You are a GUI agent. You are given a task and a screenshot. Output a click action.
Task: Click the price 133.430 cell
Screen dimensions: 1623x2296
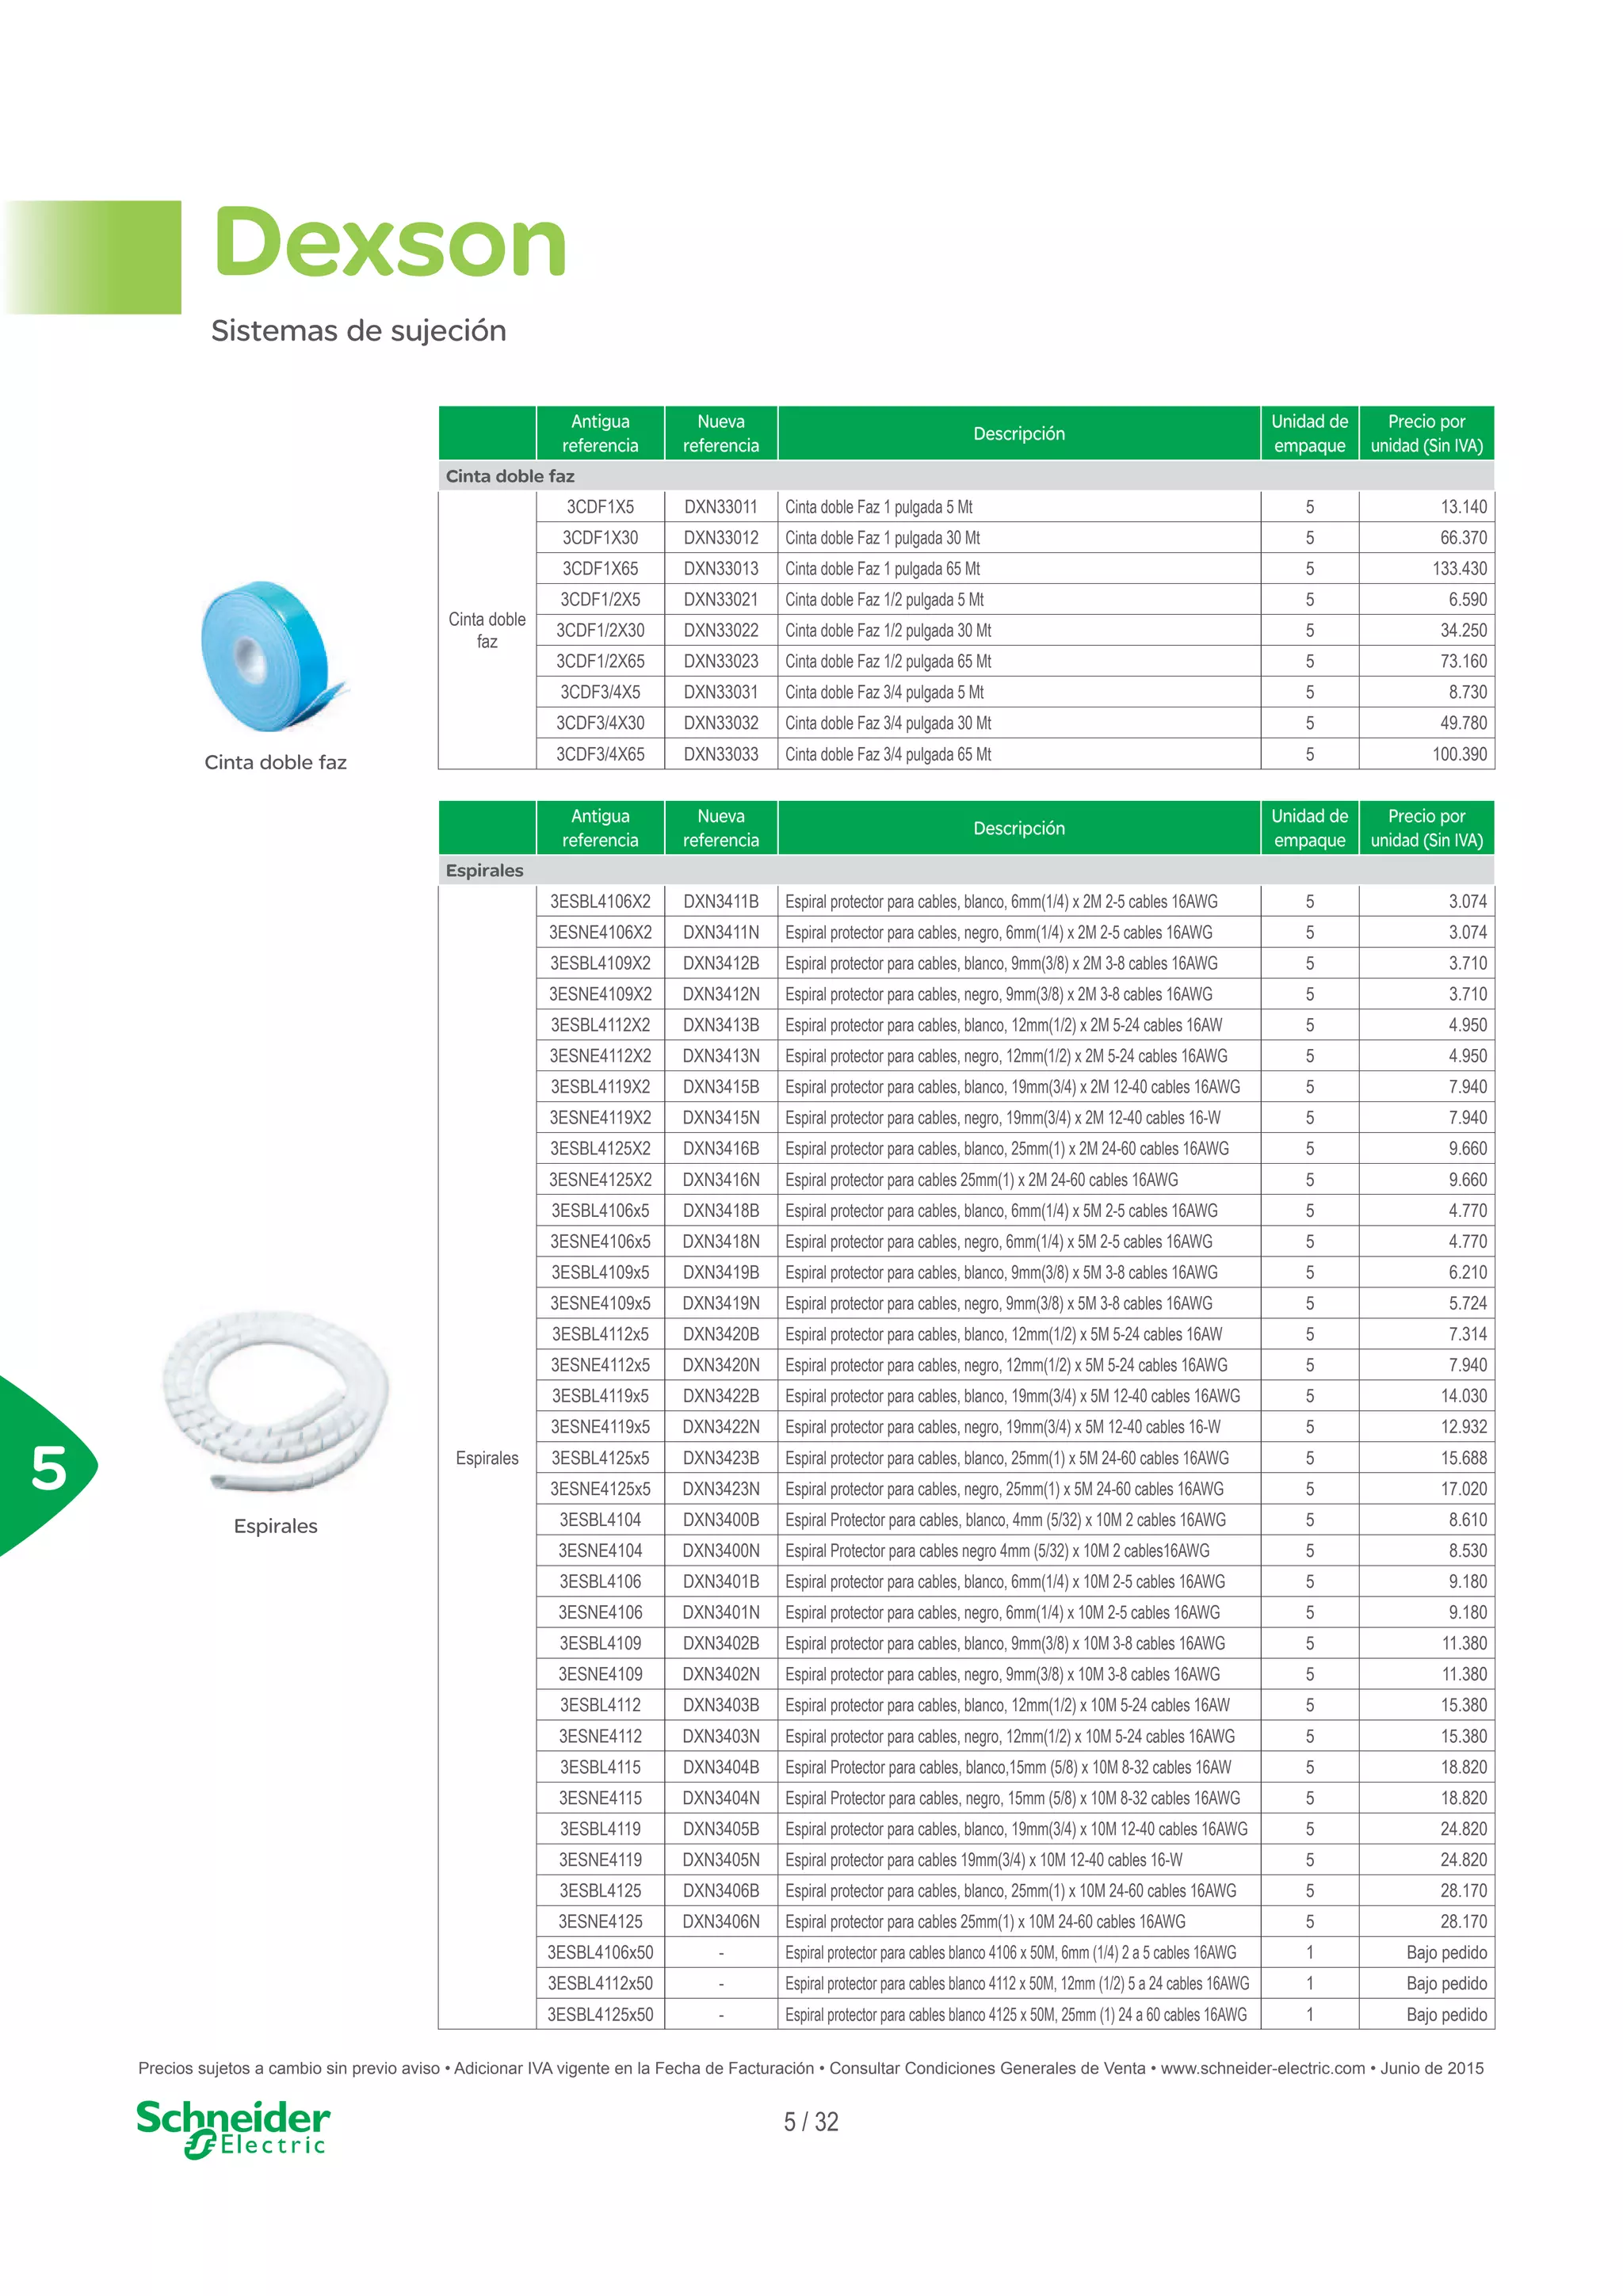1427,568
